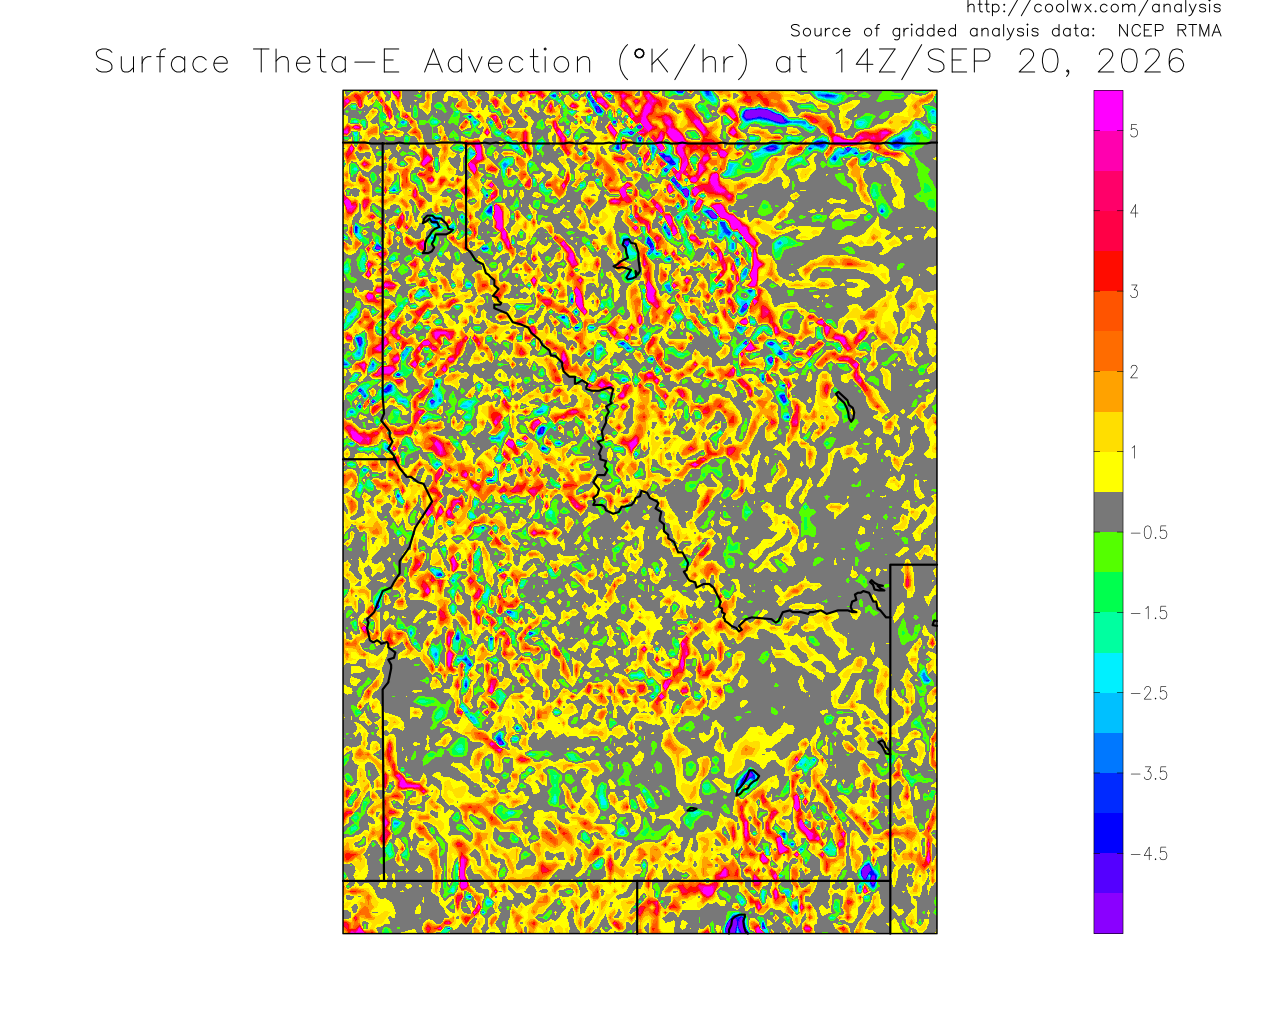Screen dimensions: 1280x1024
Task: Click the purple swatch at bottom of color bar
Action: coord(1108,913)
